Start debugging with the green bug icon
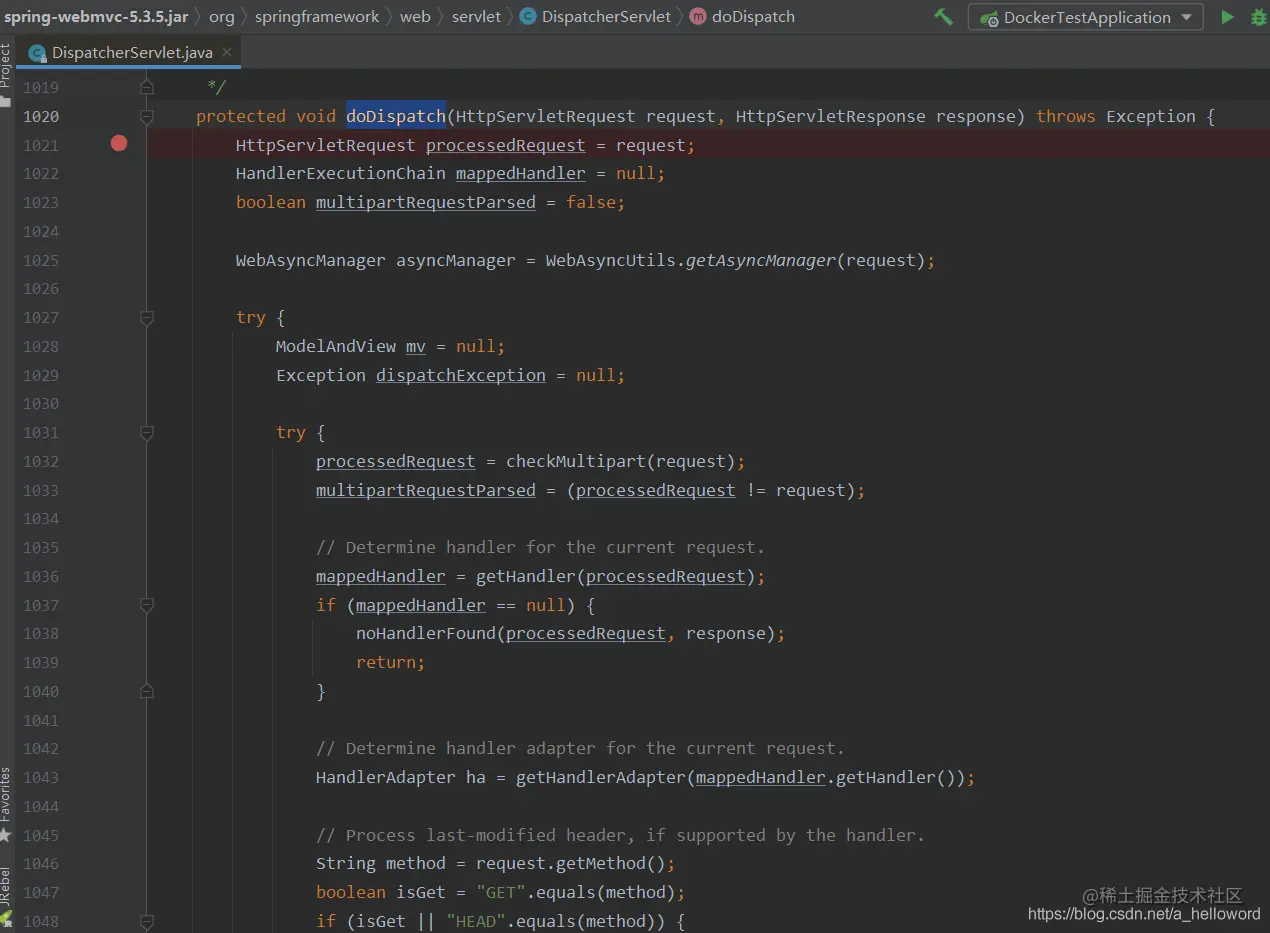 1259,17
